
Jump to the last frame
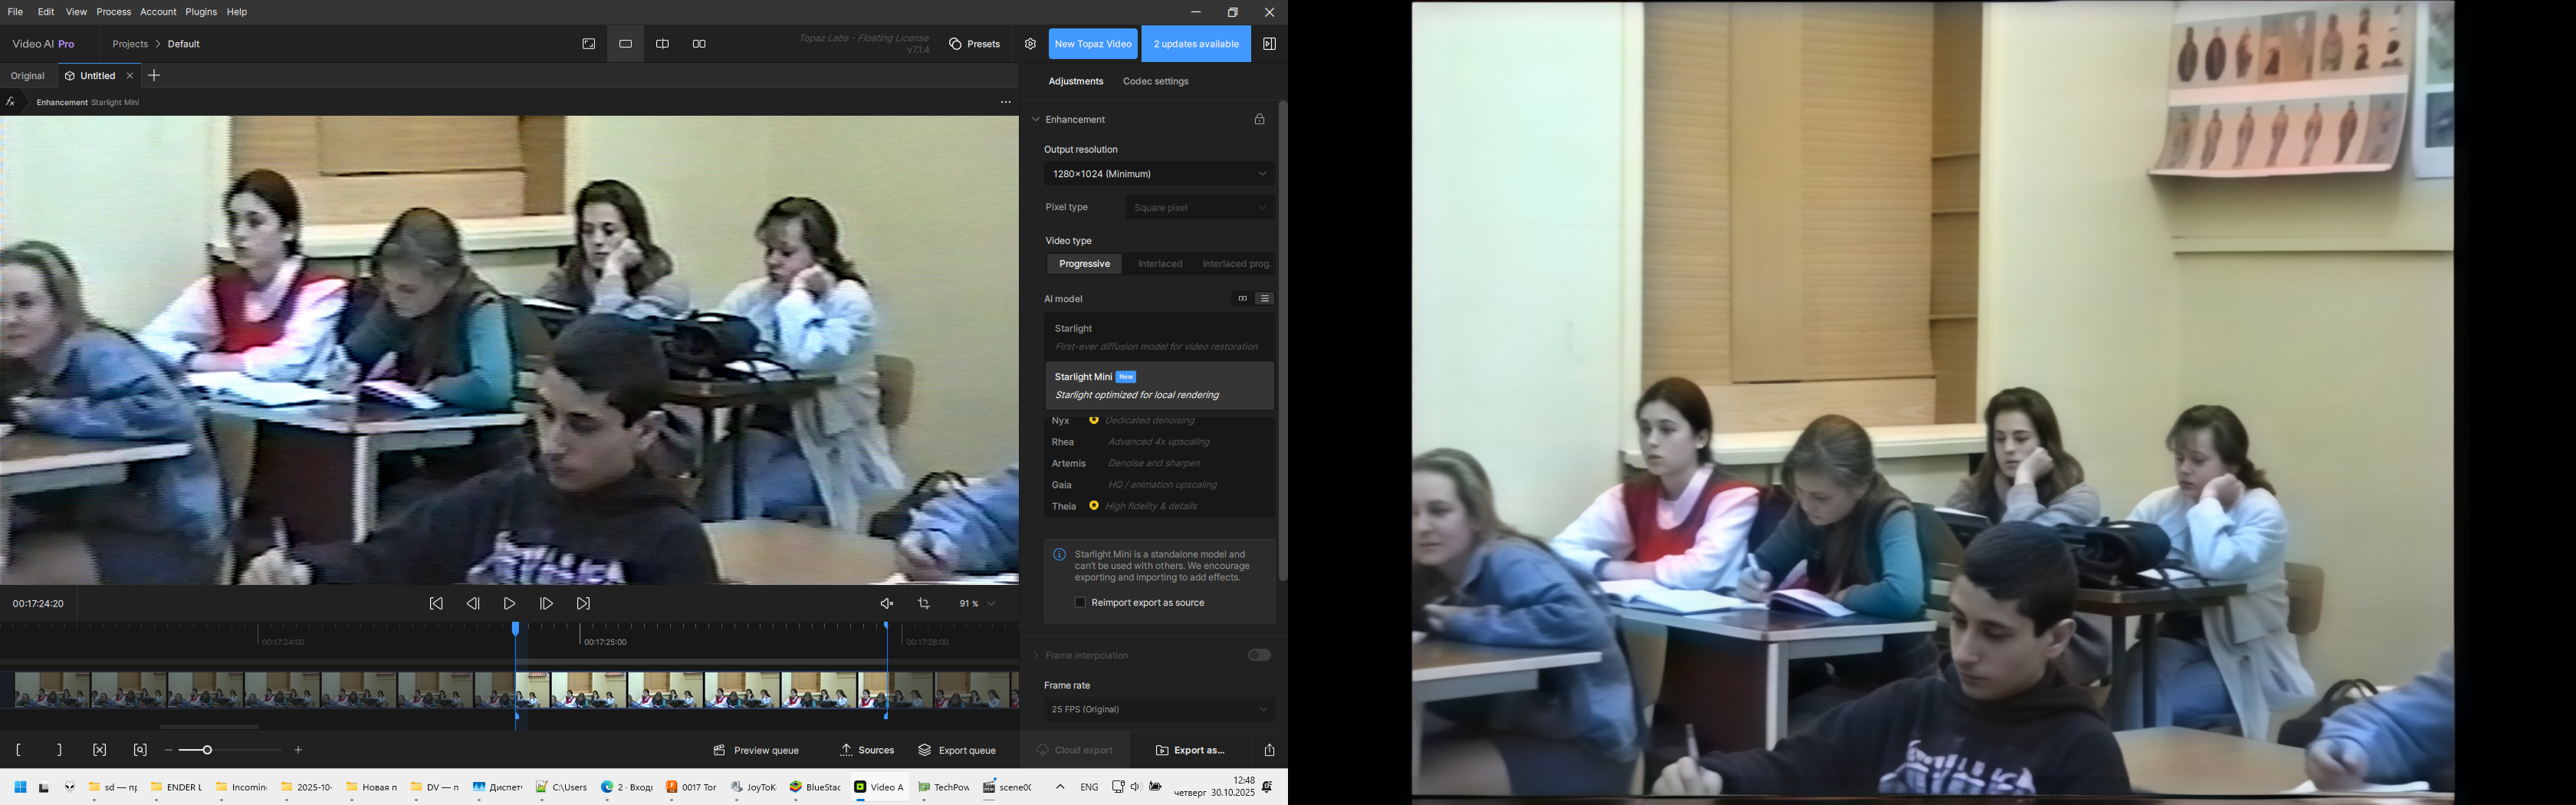[584, 604]
